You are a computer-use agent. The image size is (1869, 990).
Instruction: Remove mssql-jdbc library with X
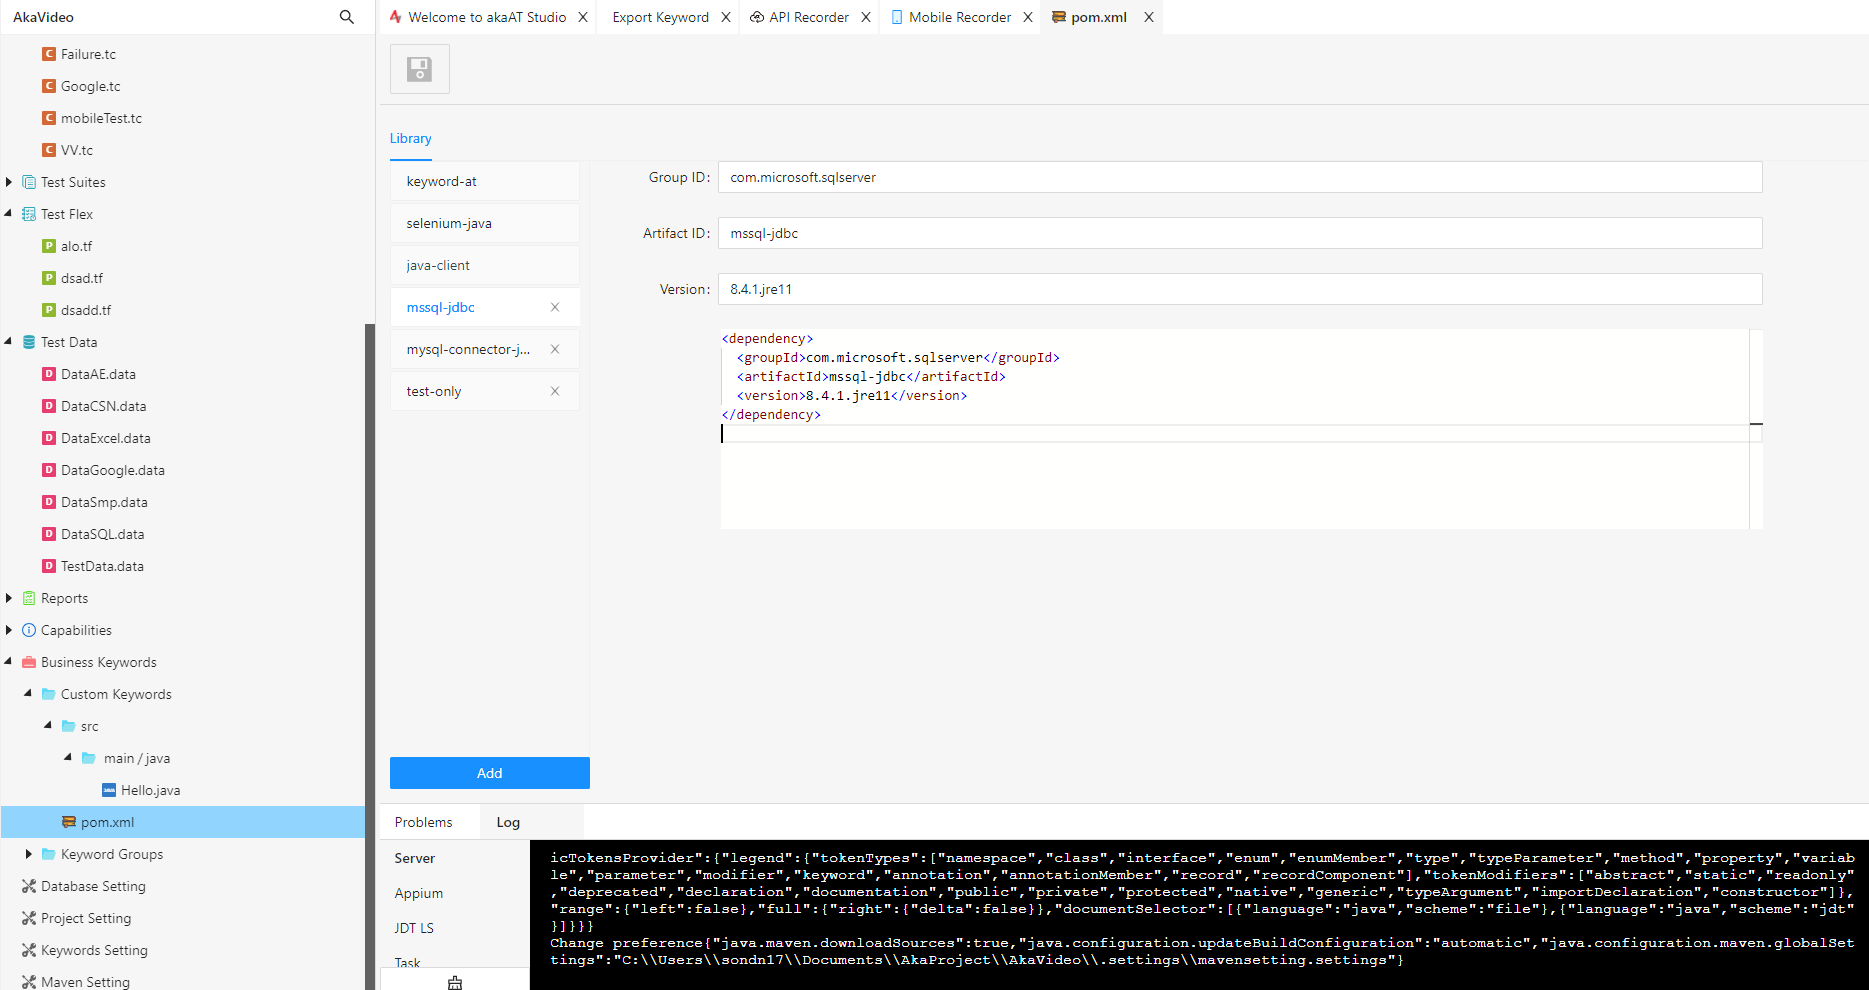click(555, 307)
